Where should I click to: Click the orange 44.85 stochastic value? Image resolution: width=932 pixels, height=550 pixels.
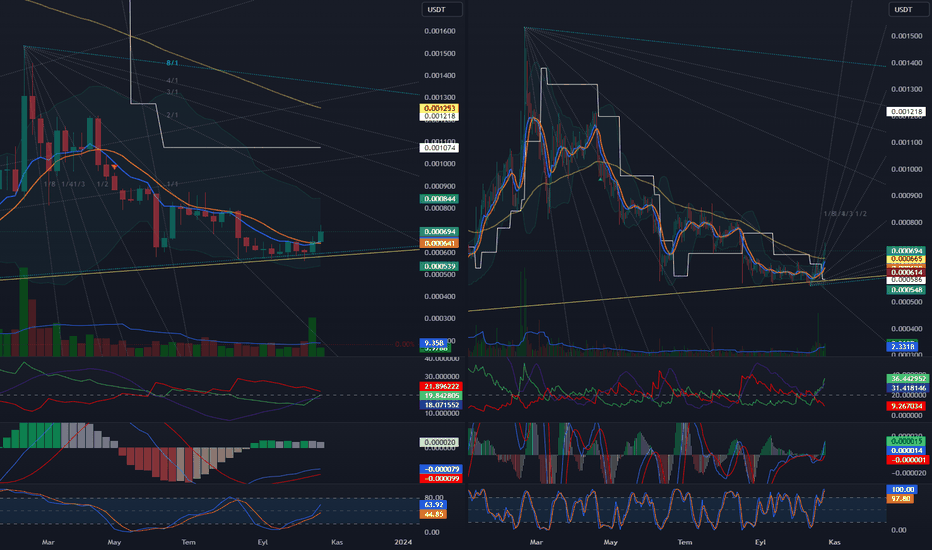(x=433, y=514)
